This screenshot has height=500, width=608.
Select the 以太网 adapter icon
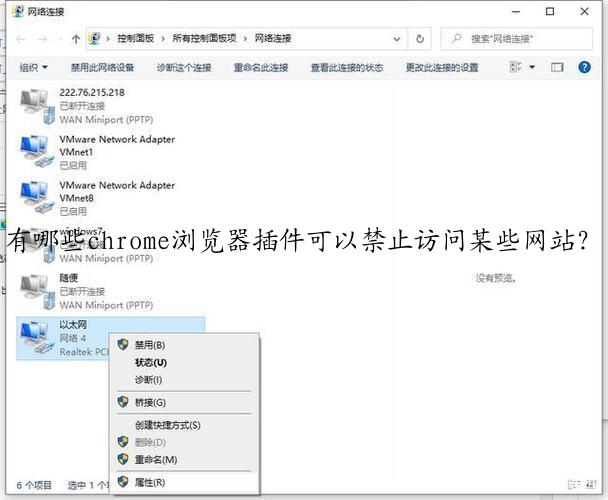pyautogui.click(x=38, y=337)
